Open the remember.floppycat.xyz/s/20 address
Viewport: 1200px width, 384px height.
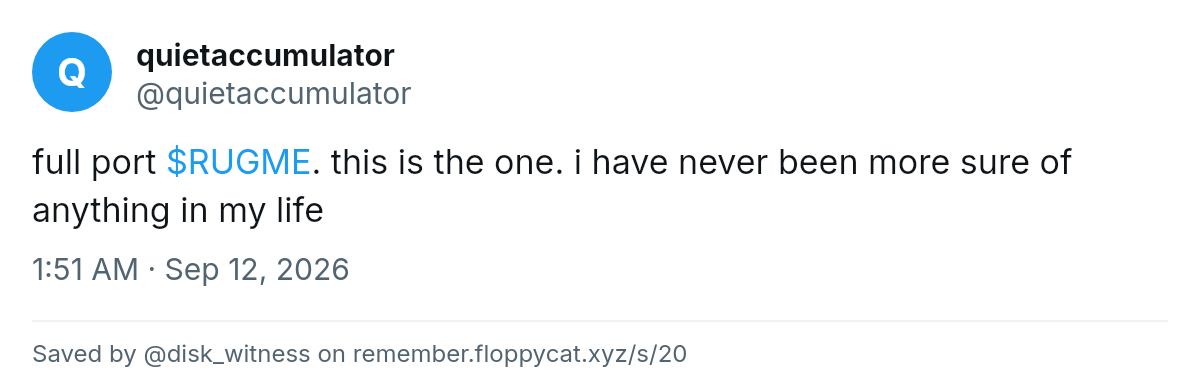(x=520, y=354)
